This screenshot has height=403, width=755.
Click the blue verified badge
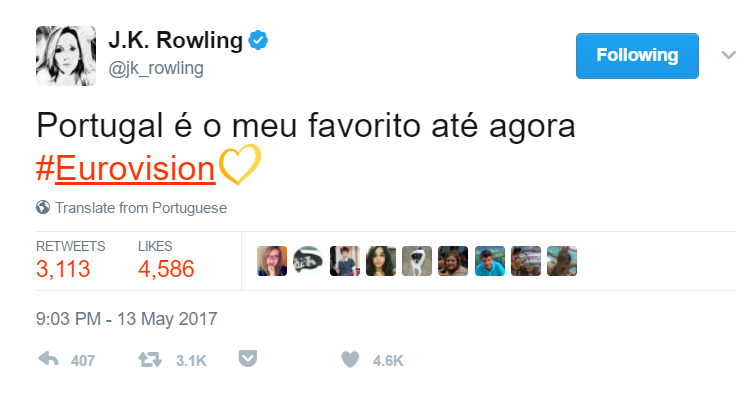point(258,40)
